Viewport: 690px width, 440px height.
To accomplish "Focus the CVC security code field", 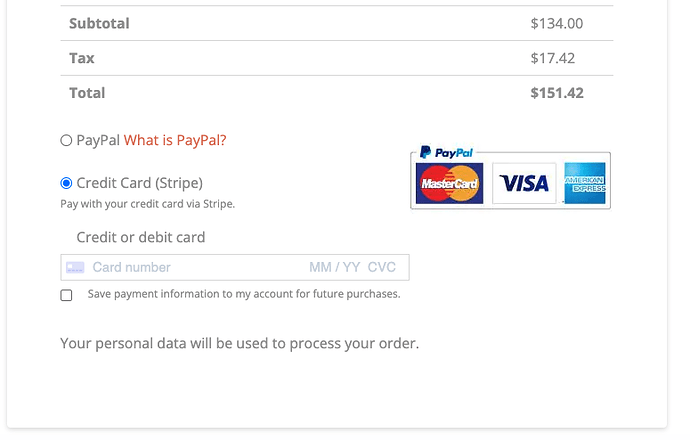I will pos(382,268).
